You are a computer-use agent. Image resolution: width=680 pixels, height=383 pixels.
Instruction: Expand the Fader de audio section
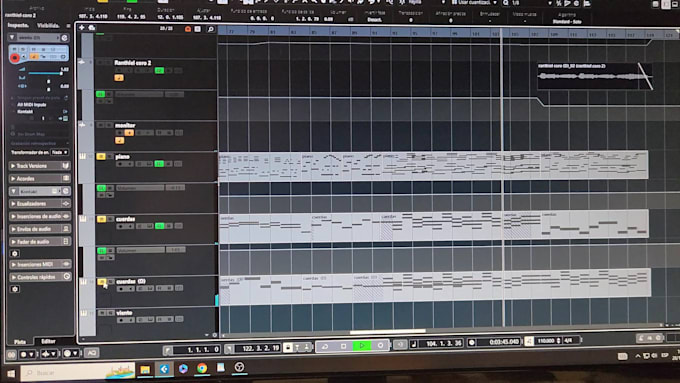point(13,242)
